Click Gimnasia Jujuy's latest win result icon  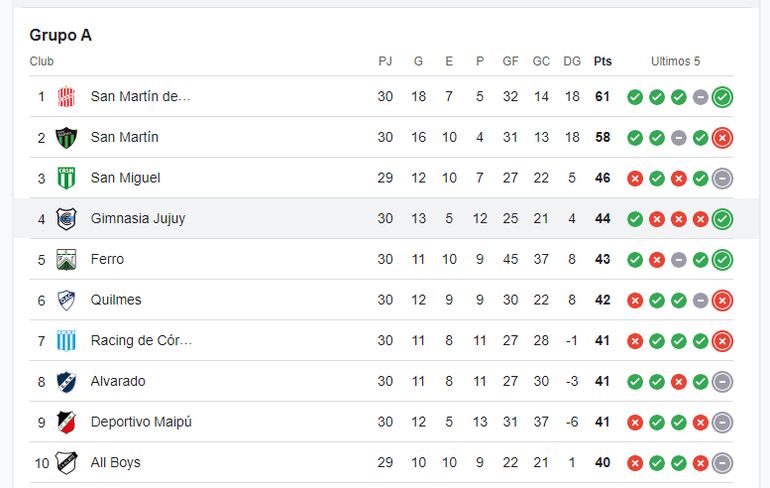[722, 219]
